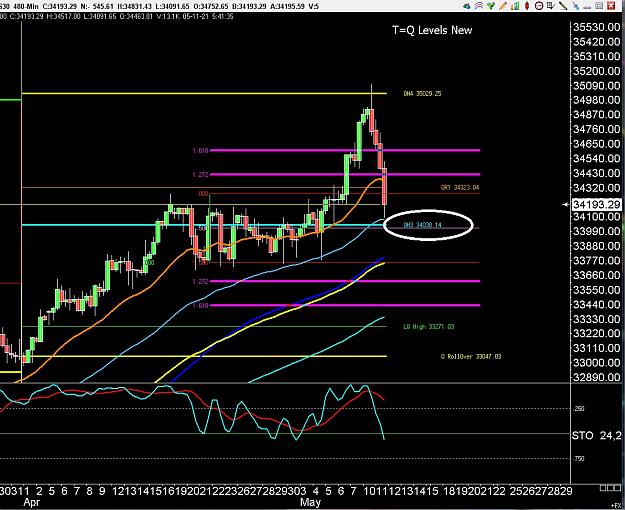Click the 35090.00 price axis value

click(x=596, y=86)
